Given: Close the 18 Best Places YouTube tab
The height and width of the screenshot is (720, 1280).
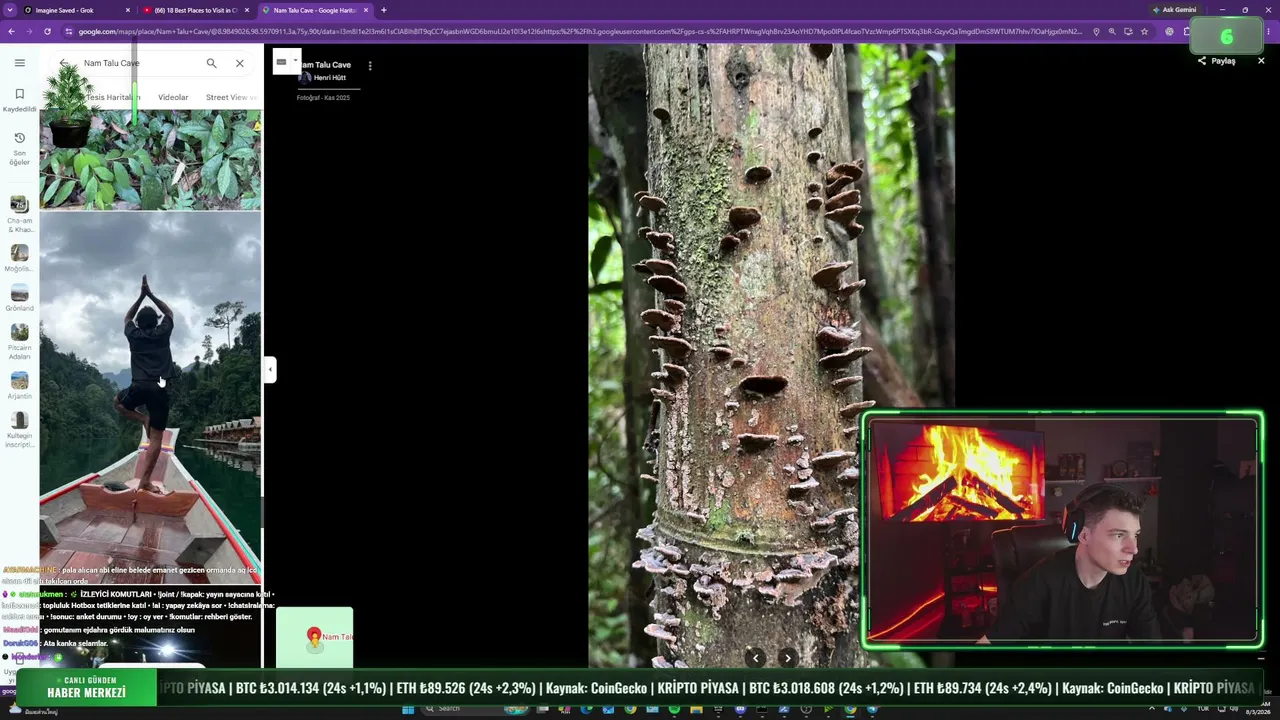Looking at the screenshot, I should point(247,10).
